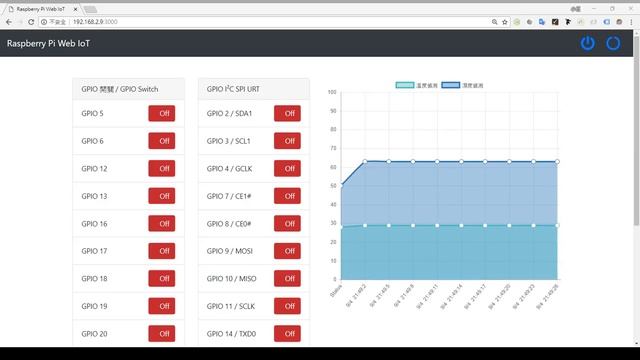The height and width of the screenshot is (360, 640).
Task: Toggle GPIO 20 Off switch
Action: click(x=162, y=333)
